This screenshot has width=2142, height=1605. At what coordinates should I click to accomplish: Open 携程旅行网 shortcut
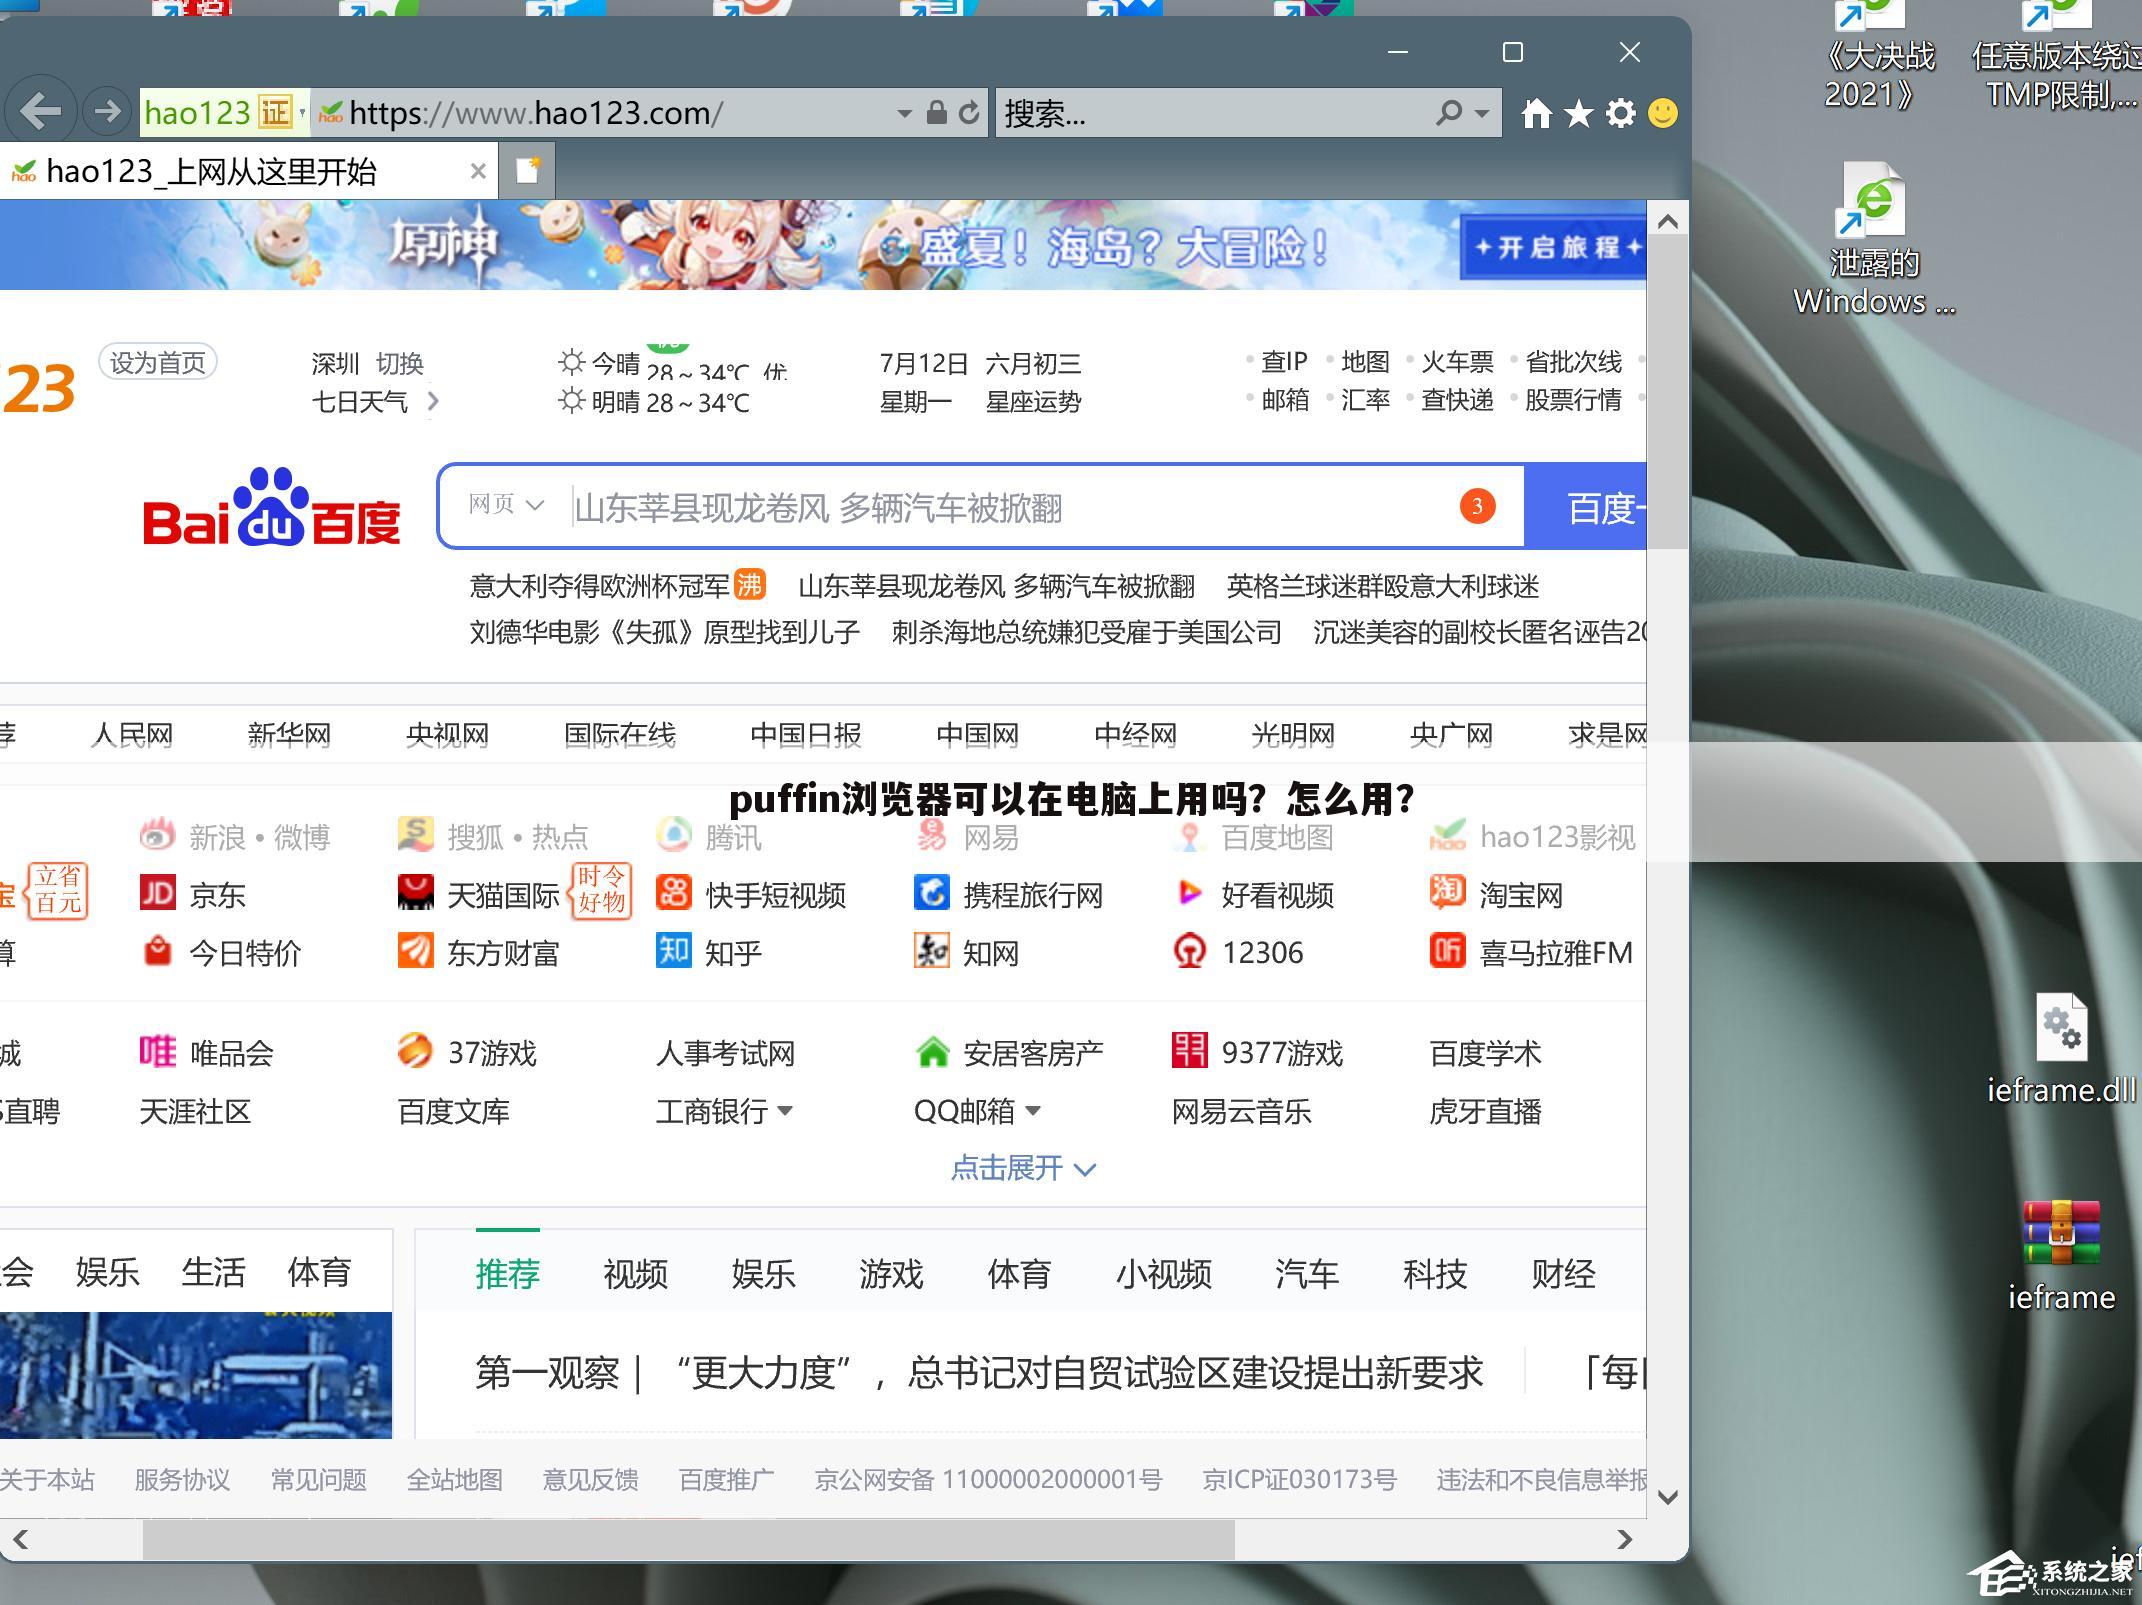[1008, 894]
